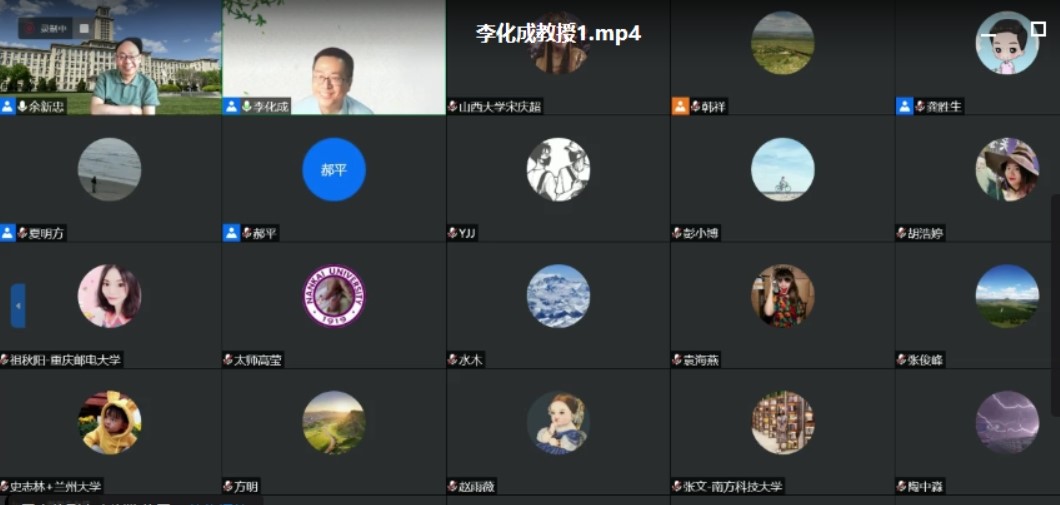Image resolution: width=1060 pixels, height=505 pixels.
Task: Click the vertical scrollbar on the right edge
Action: click(x=1055, y=304)
